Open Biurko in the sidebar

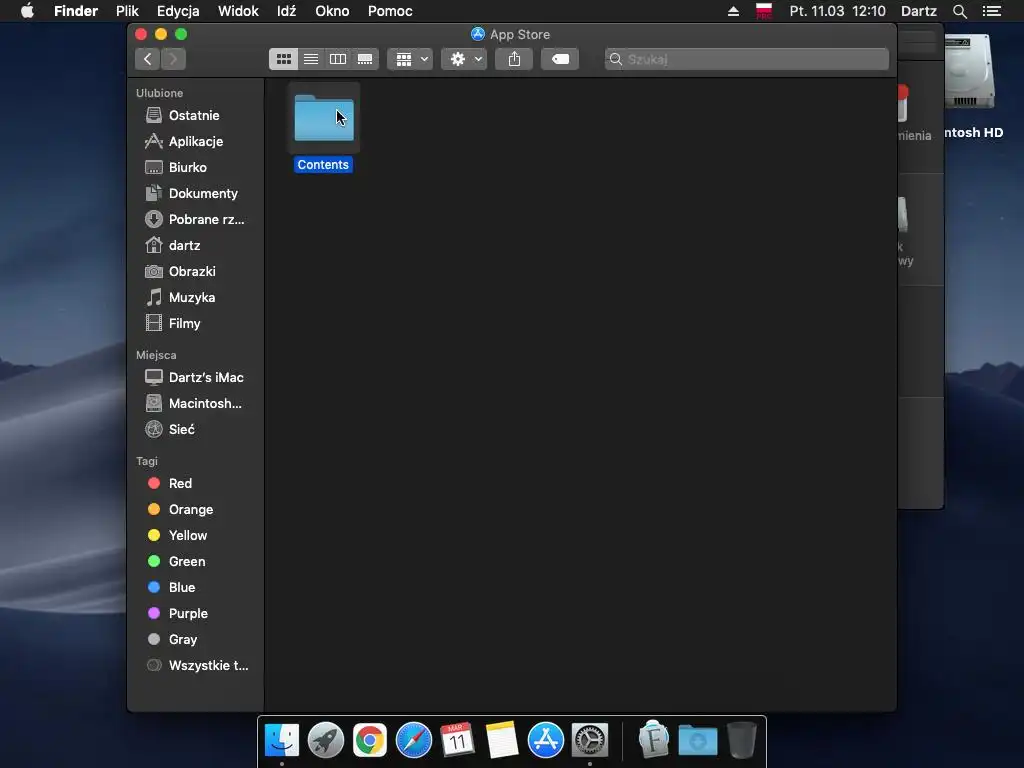(187, 168)
